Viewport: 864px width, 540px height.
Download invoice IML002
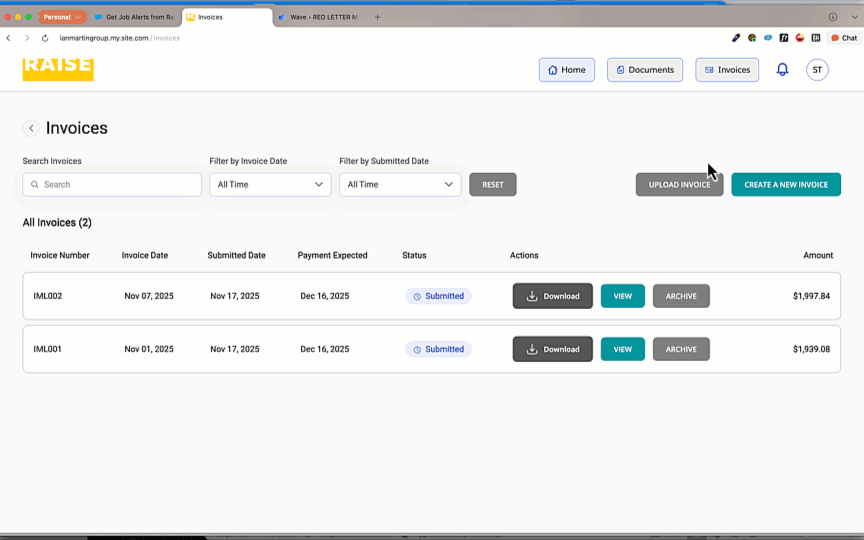[x=552, y=296]
